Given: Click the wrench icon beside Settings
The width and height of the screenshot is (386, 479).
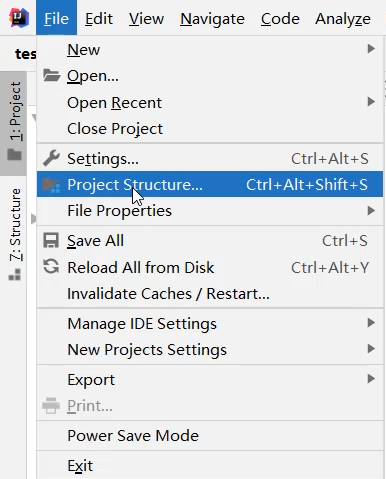Looking at the screenshot, I should point(51,158).
